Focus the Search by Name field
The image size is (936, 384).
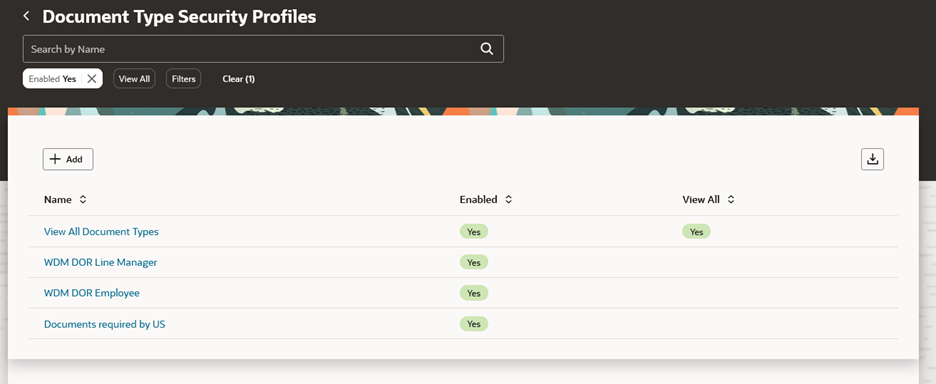[x=251, y=49]
